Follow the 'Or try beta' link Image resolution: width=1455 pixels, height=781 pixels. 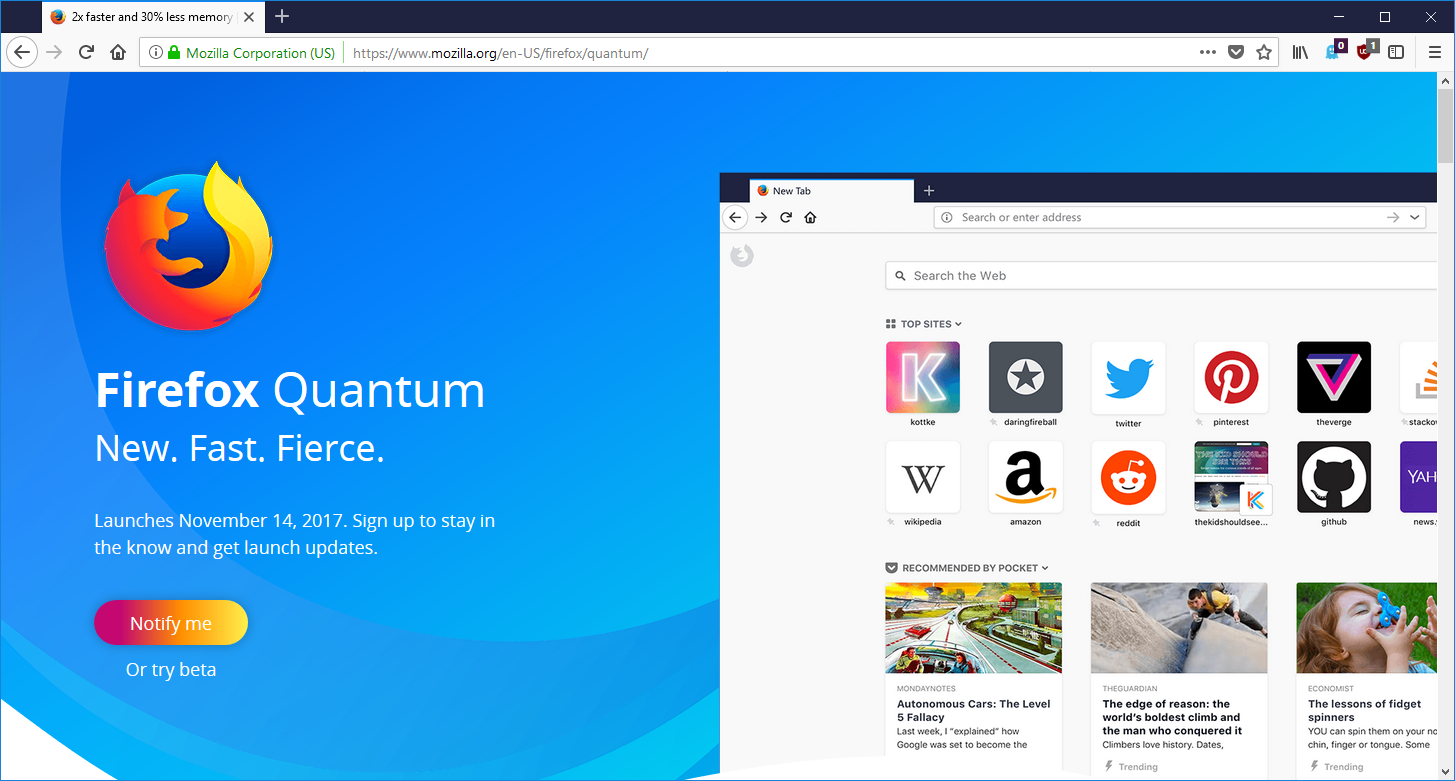click(x=171, y=670)
